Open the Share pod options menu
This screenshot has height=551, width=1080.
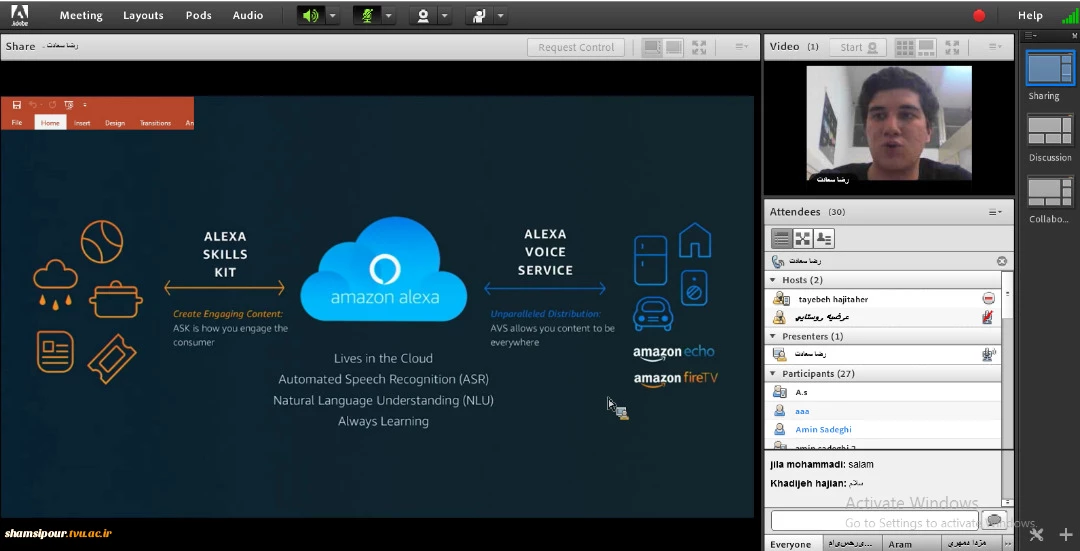(741, 47)
